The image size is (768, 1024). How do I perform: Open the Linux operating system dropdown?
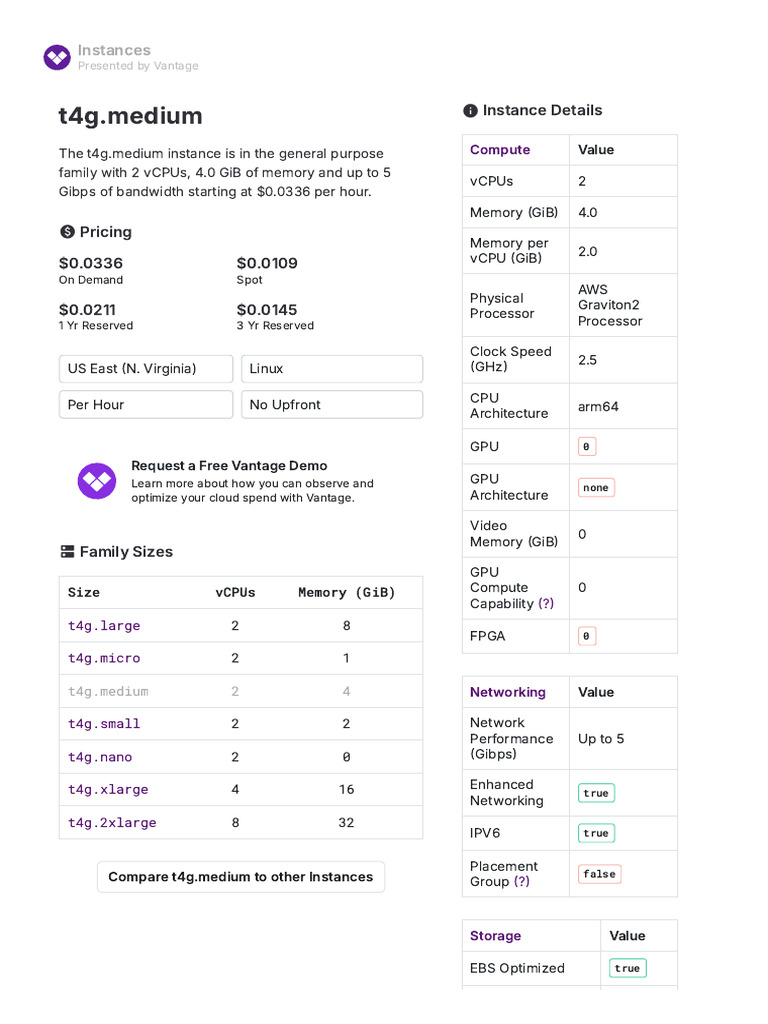332,369
